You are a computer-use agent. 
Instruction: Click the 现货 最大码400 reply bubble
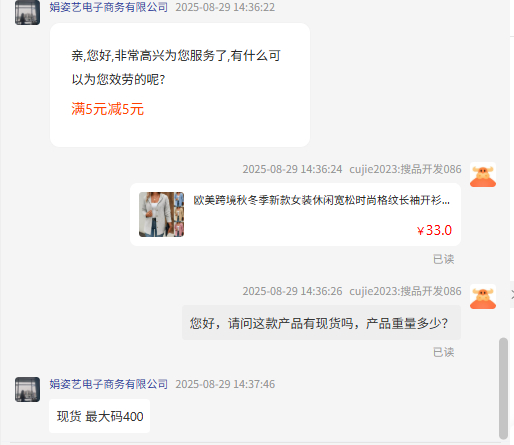click(100, 416)
